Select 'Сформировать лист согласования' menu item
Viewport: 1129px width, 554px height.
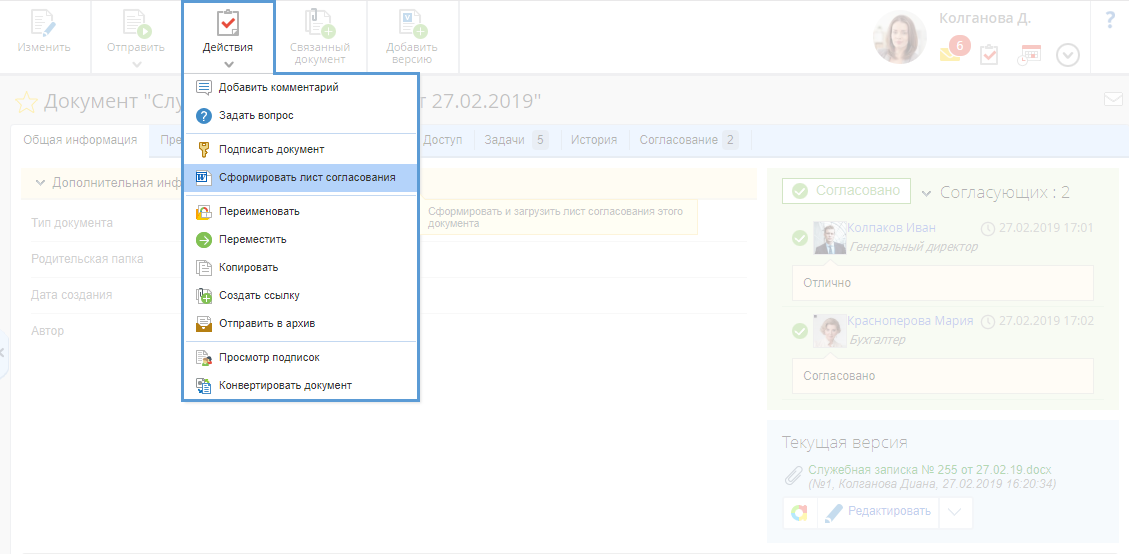(x=306, y=178)
